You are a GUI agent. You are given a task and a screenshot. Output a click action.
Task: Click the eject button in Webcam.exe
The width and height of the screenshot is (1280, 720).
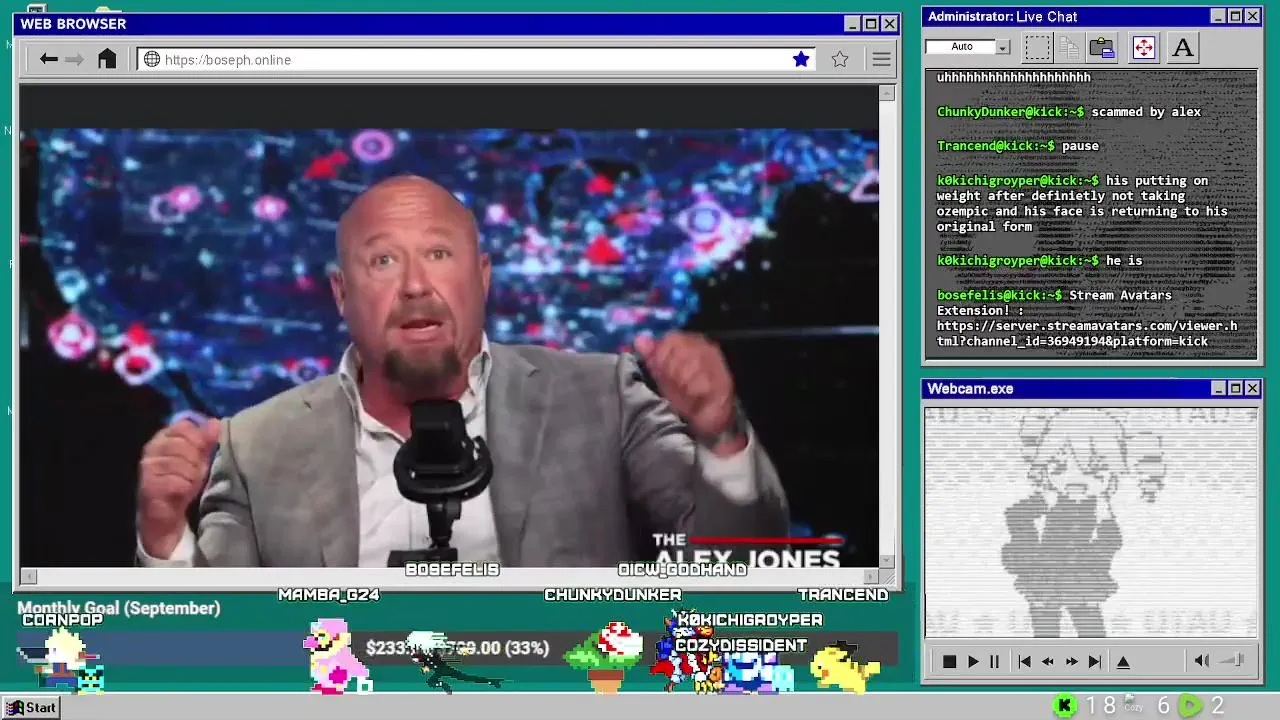[x=1123, y=662]
